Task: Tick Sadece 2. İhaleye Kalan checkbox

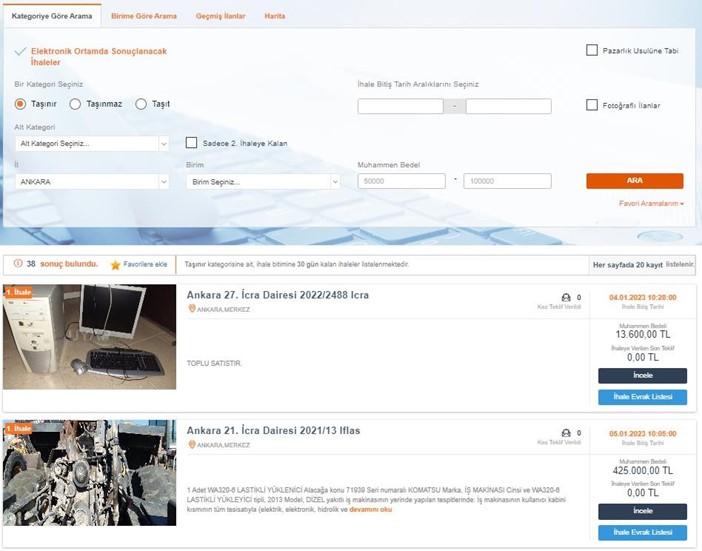Action: 192,143
